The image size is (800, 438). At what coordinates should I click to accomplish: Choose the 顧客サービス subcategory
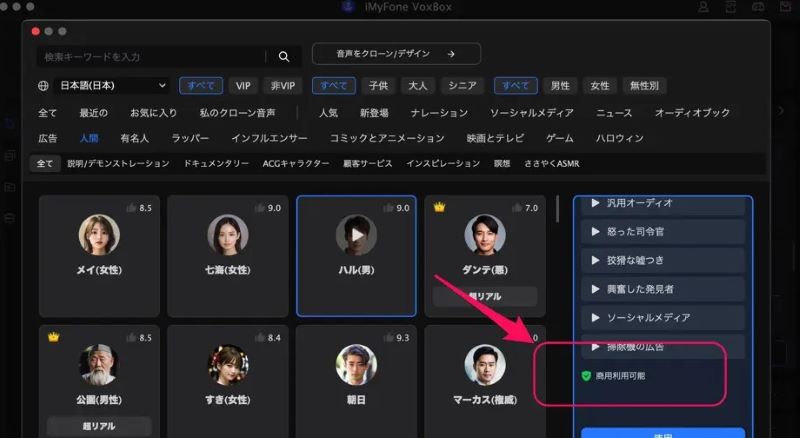point(367,164)
